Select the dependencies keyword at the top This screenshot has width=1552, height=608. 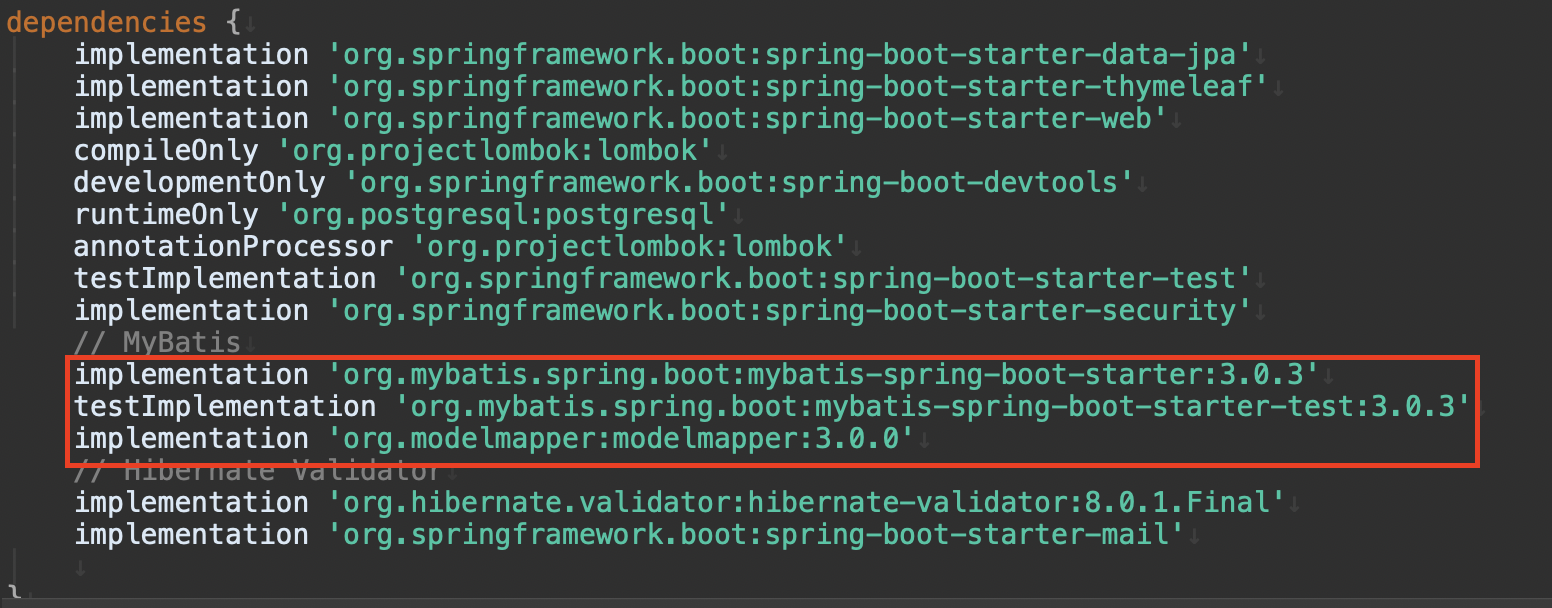(x=105, y=20)
